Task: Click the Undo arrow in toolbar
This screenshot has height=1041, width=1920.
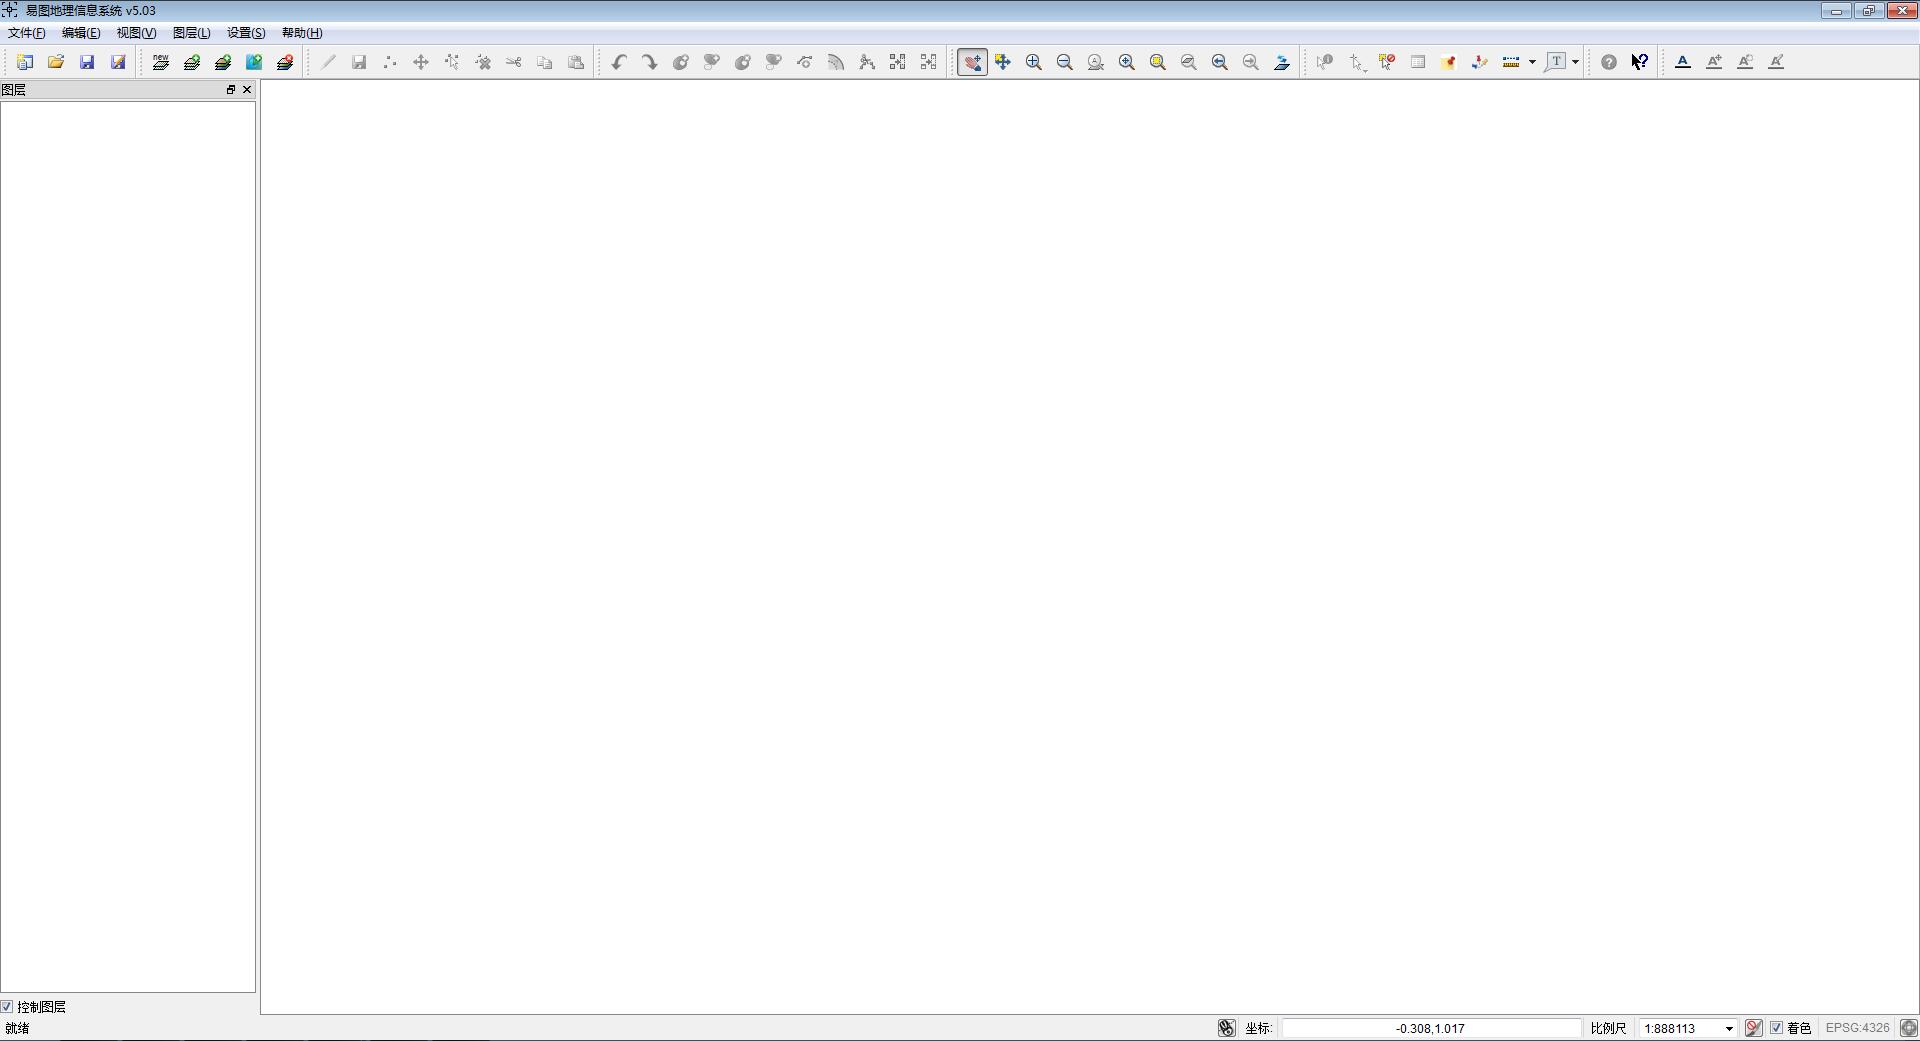Action: click(619, 62)
